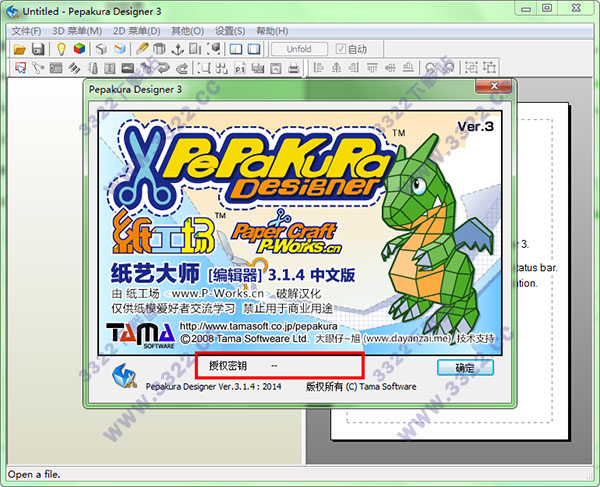
Task: Click the text tool I icon
Action: pyautogui.click(x=110, y=68)
